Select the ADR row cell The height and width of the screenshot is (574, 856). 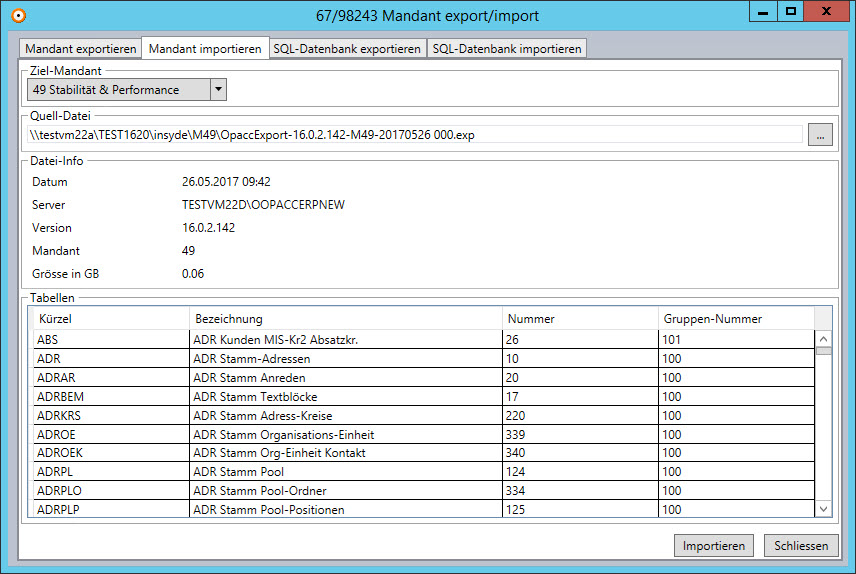111,359
